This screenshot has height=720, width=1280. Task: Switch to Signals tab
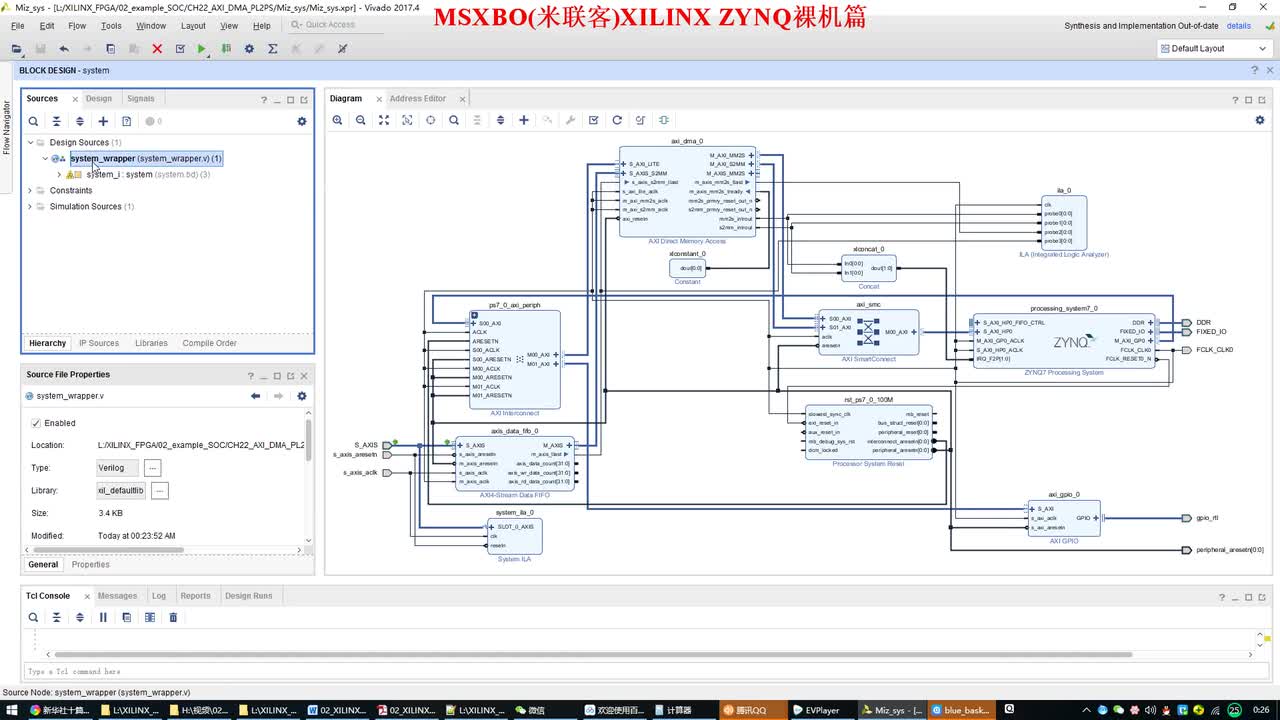[141, 98]
